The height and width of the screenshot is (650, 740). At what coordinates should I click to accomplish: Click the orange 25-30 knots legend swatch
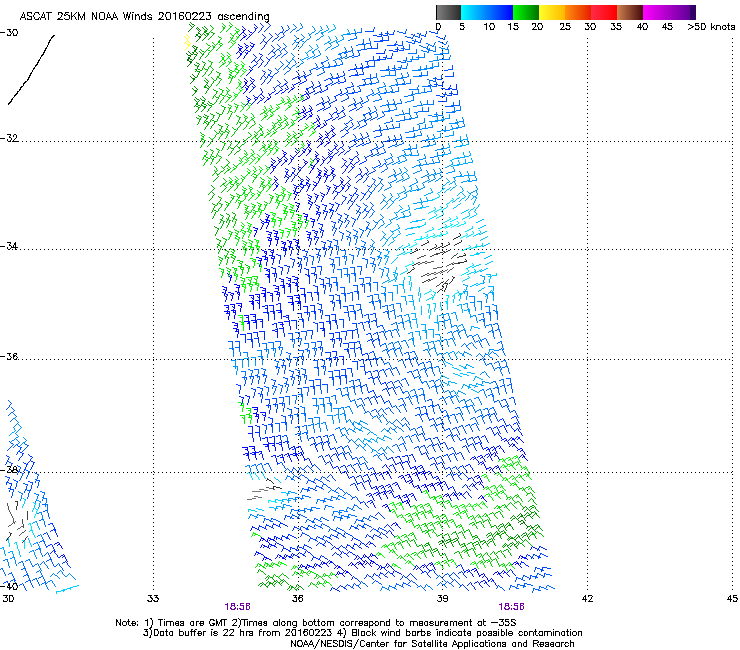578,12
